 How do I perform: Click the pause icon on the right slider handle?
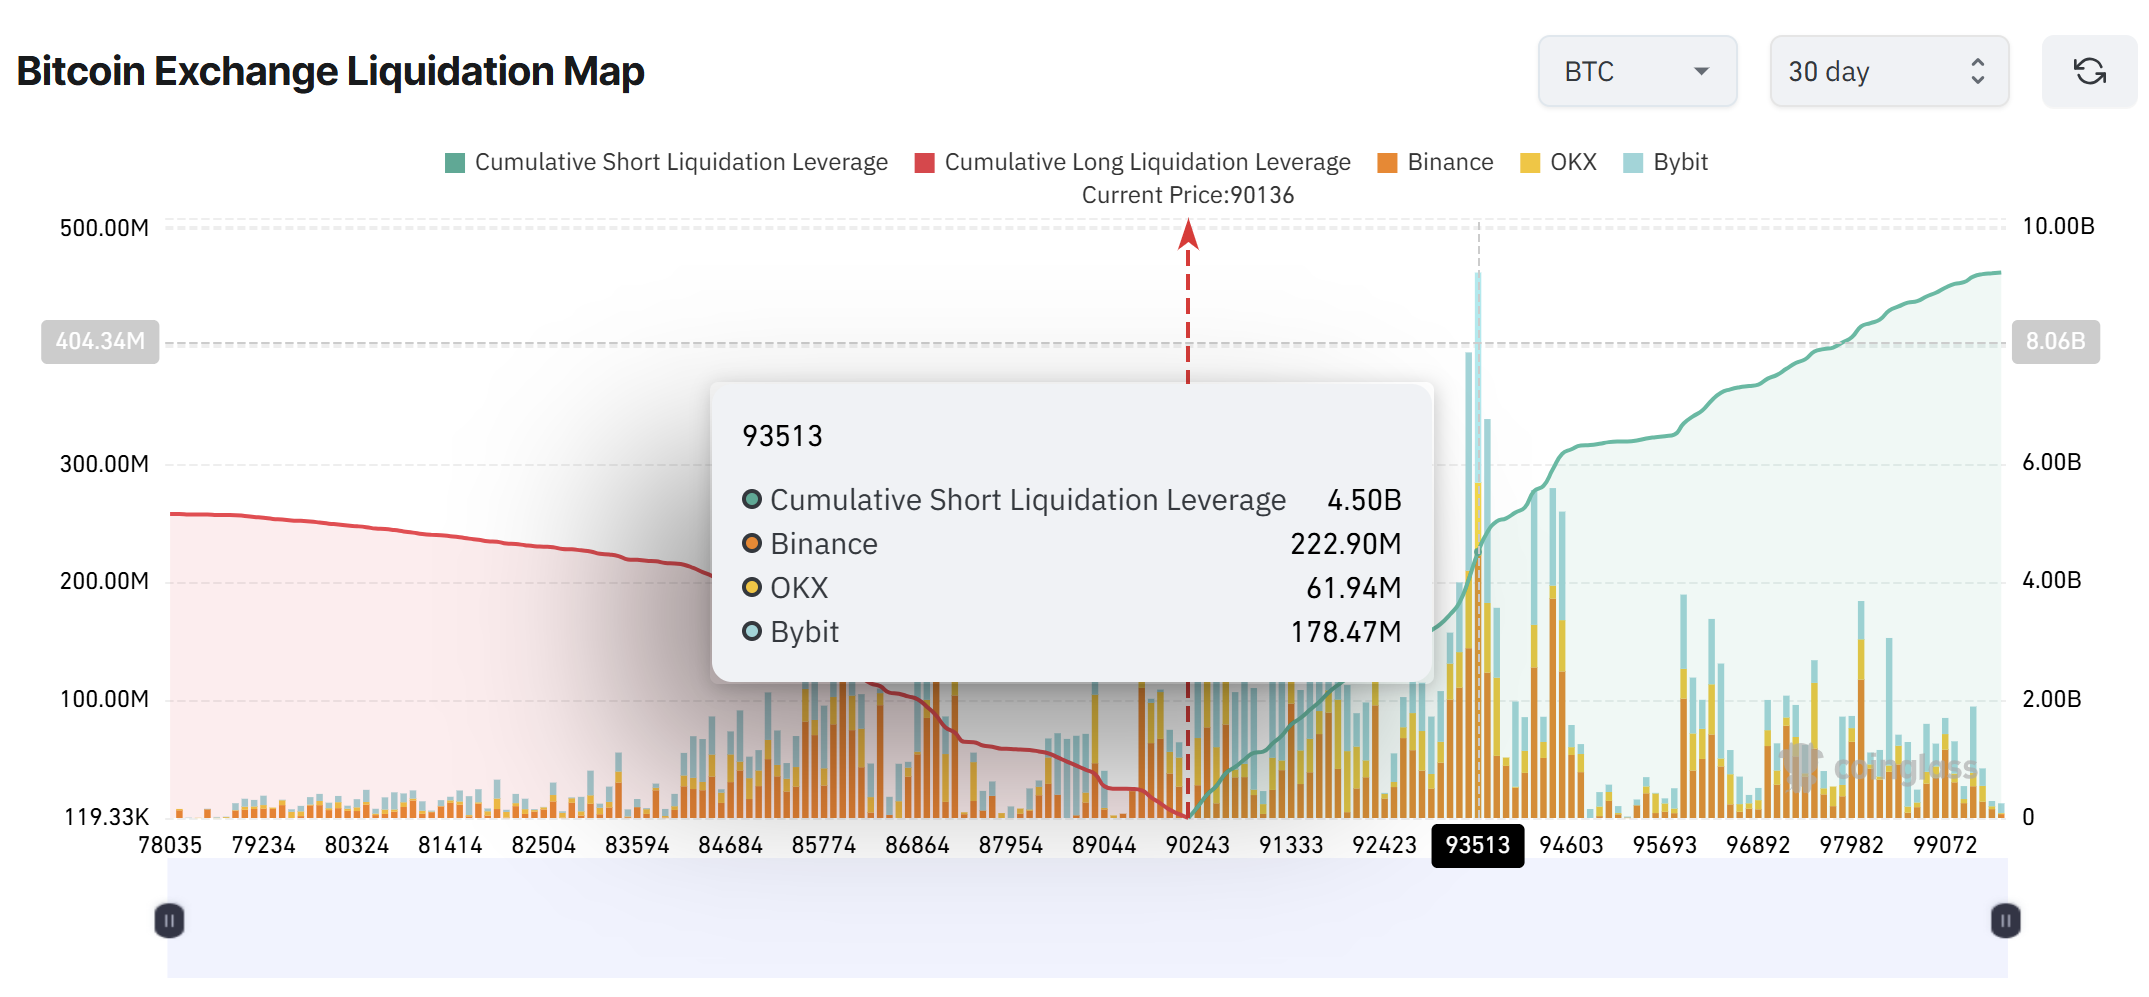click(x=2004, y=921)
